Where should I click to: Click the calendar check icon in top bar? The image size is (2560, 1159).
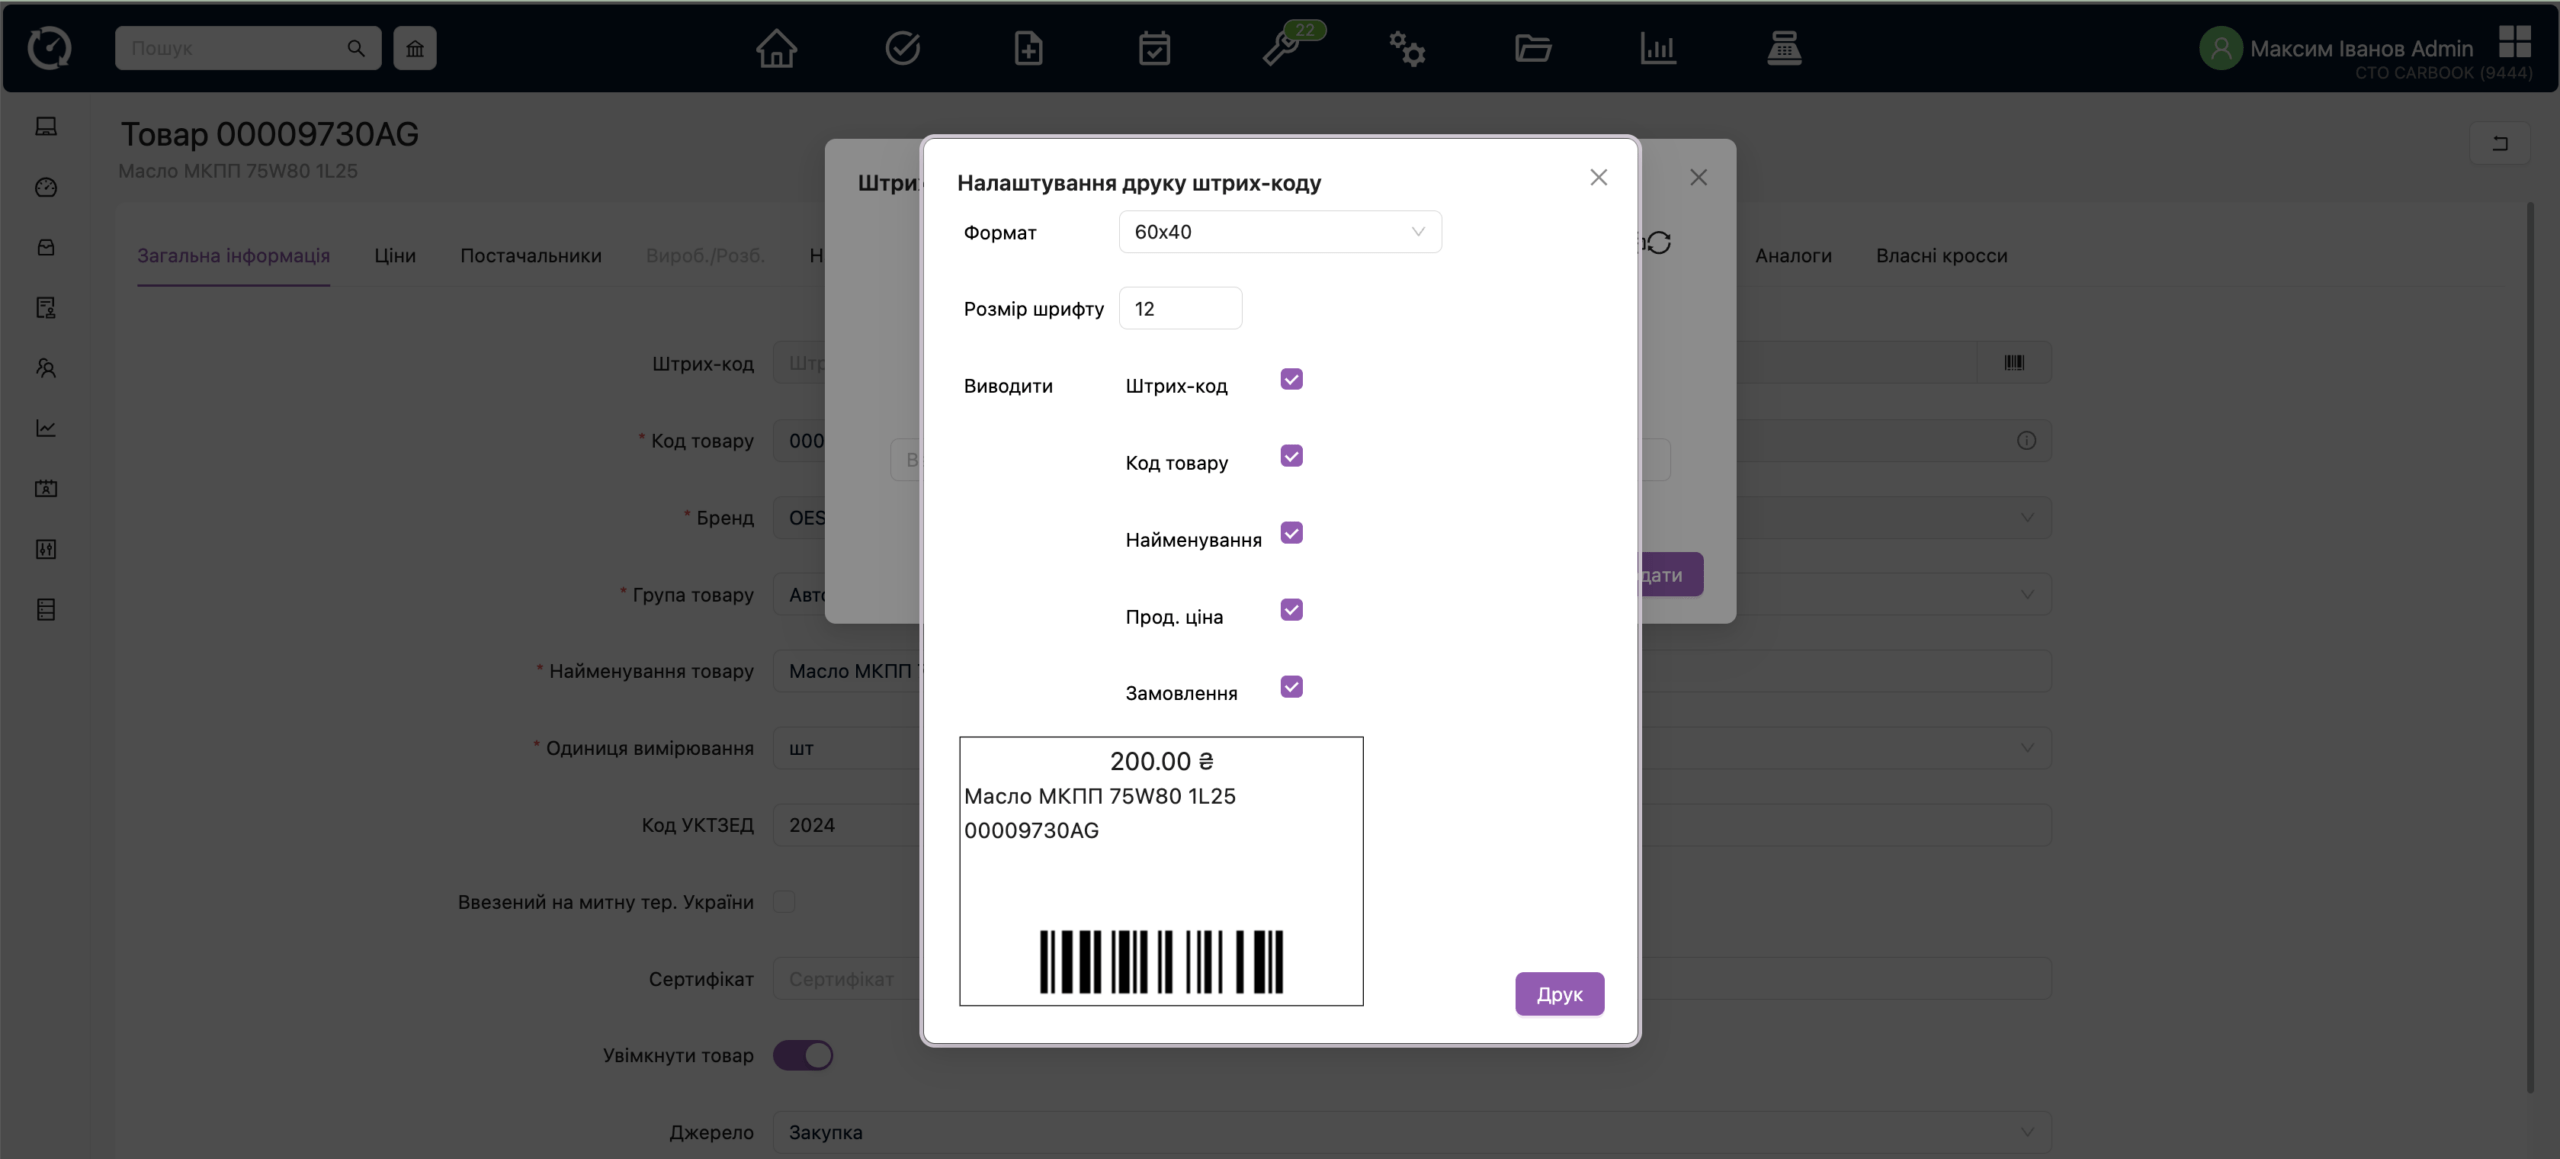(x=1154, y=48)
